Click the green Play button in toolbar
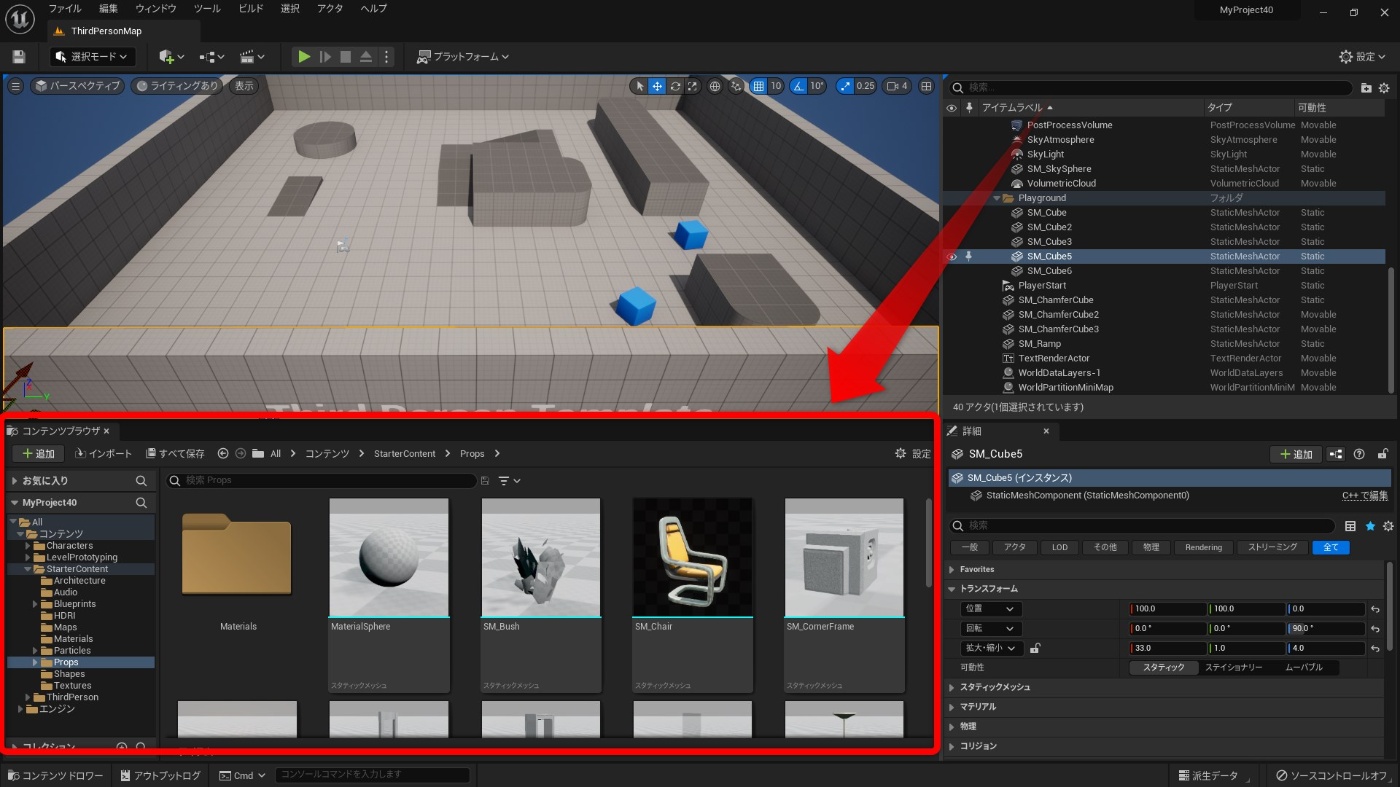This screenshot has height=787, width=1400. (x=304, y=57)
